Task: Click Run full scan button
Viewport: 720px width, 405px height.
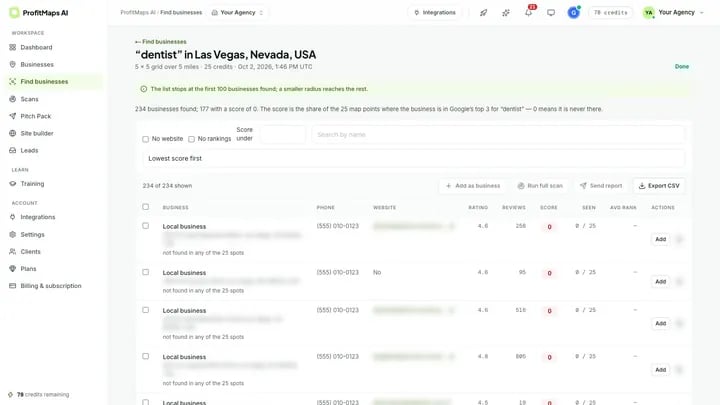Action: tap(540, 186)
